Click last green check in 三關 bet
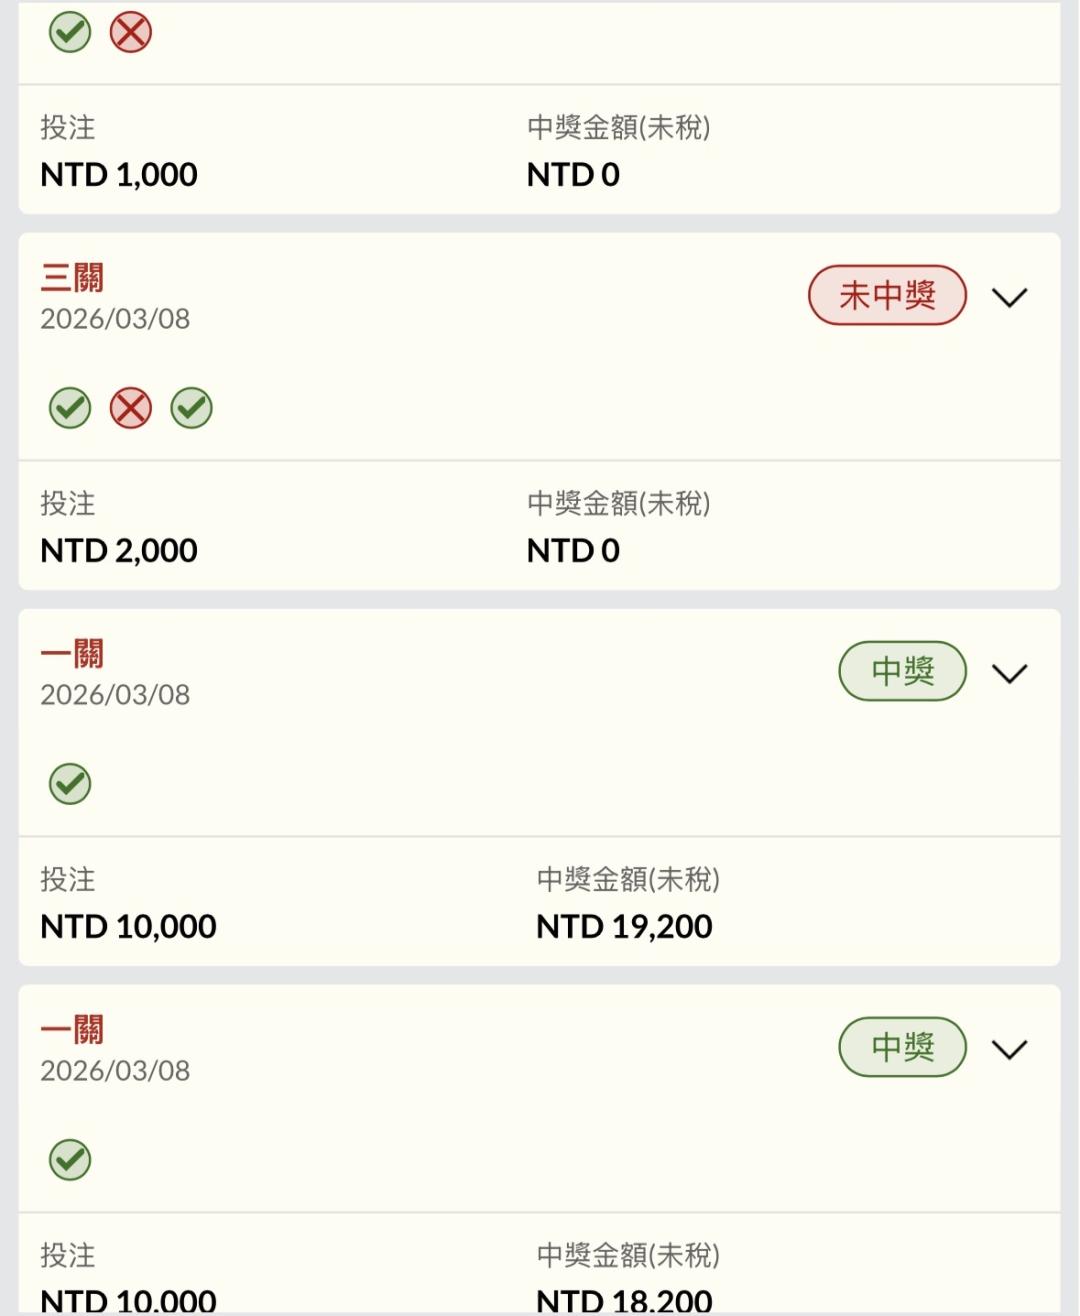This screenshot has height=1316, width=1080. point(192,408)
